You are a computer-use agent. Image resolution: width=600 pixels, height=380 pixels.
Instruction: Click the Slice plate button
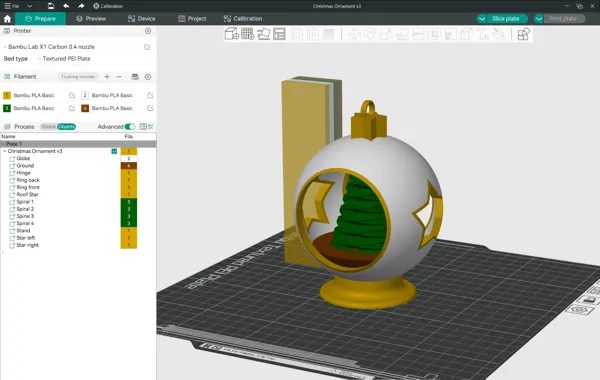tap(506, 19)
